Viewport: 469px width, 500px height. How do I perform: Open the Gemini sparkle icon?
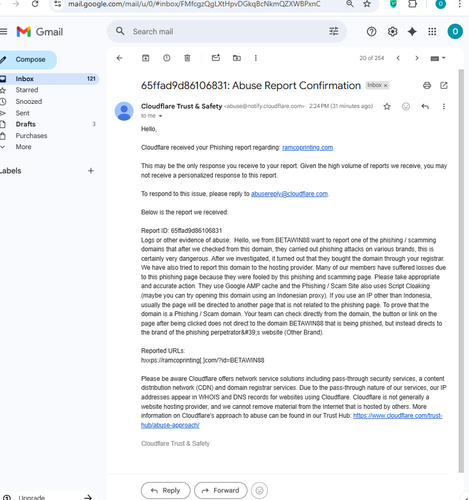tap(412, 32)
